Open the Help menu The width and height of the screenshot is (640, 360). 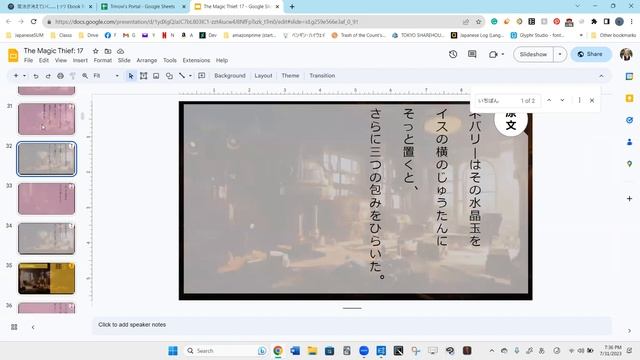222,60
